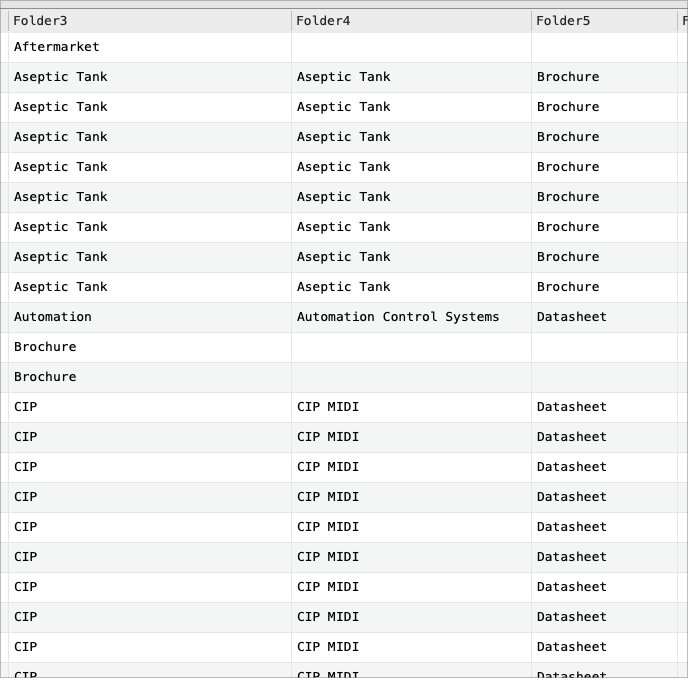
Task: Select the Folder3 Aseptic Tank cell directly above Automation
Action: click(61, 287)
